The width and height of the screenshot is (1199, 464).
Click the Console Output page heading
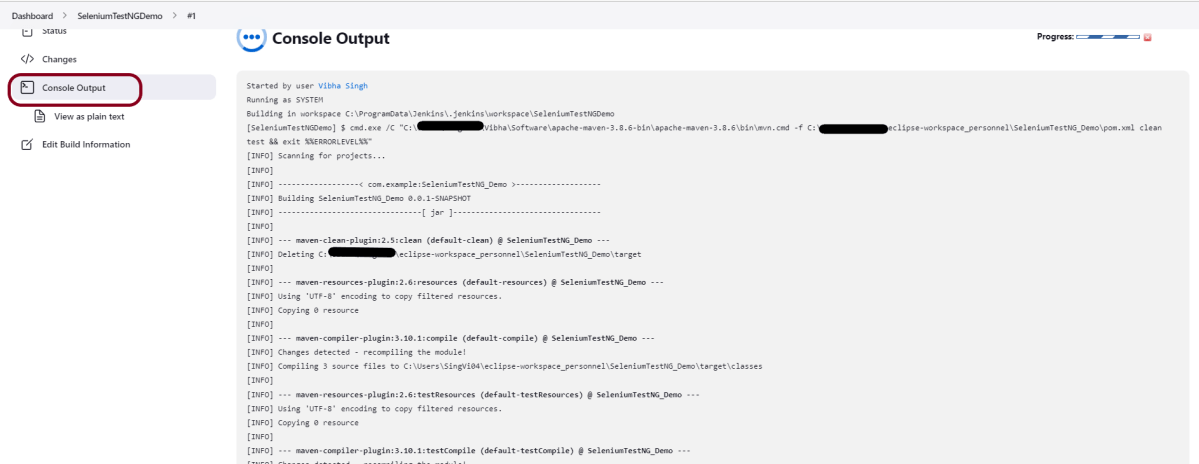tap(331, 39)
